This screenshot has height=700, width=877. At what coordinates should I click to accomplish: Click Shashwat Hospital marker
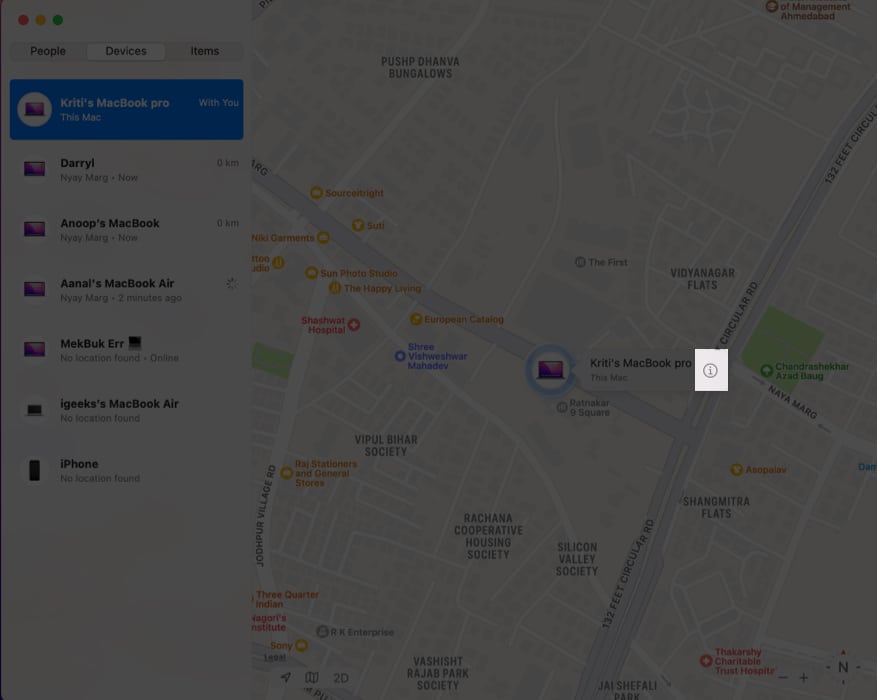[354, 324]
